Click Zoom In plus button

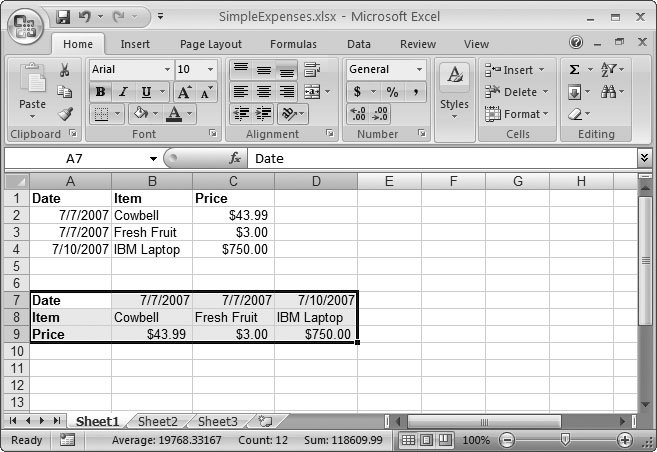pyautogui.click(x=625, y=440)
